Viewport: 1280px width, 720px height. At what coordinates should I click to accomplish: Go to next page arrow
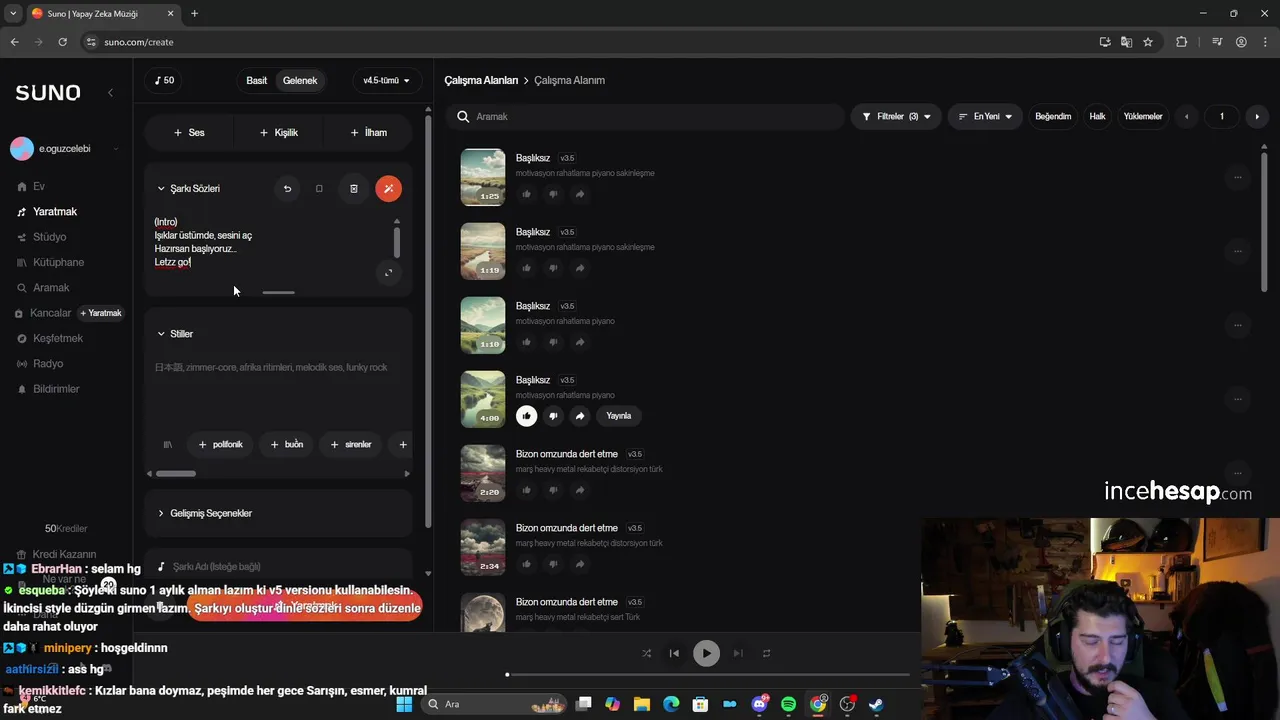[x=1257, y=116]
